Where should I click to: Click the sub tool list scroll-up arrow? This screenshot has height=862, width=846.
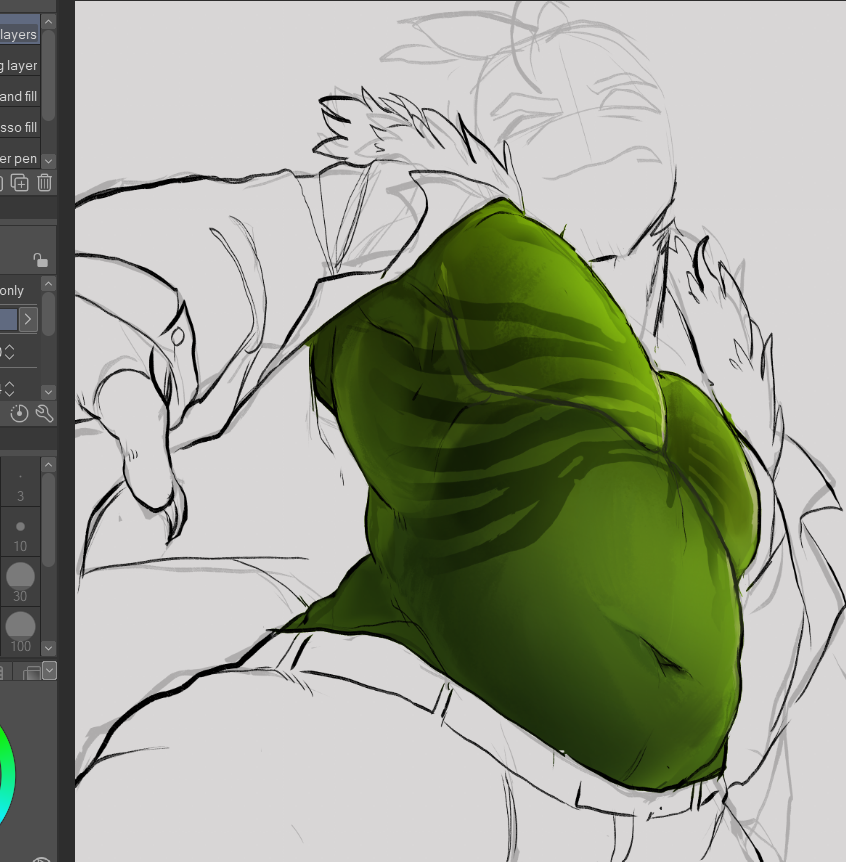pos(48,22)
